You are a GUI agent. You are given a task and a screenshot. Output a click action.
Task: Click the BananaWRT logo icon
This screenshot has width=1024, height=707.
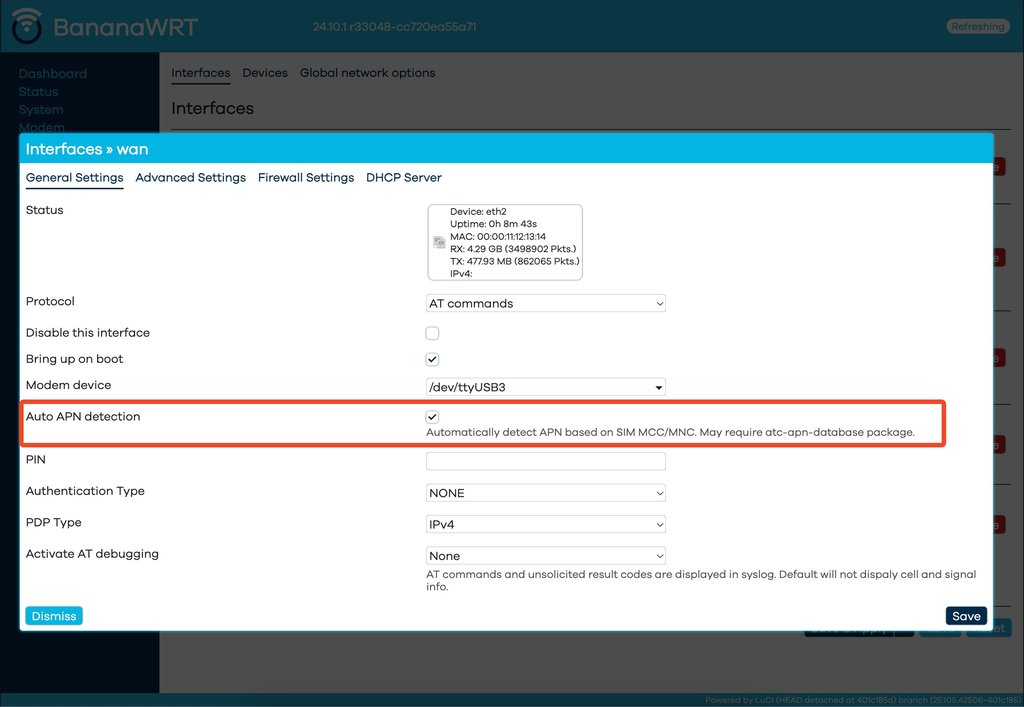click(27, 26)
